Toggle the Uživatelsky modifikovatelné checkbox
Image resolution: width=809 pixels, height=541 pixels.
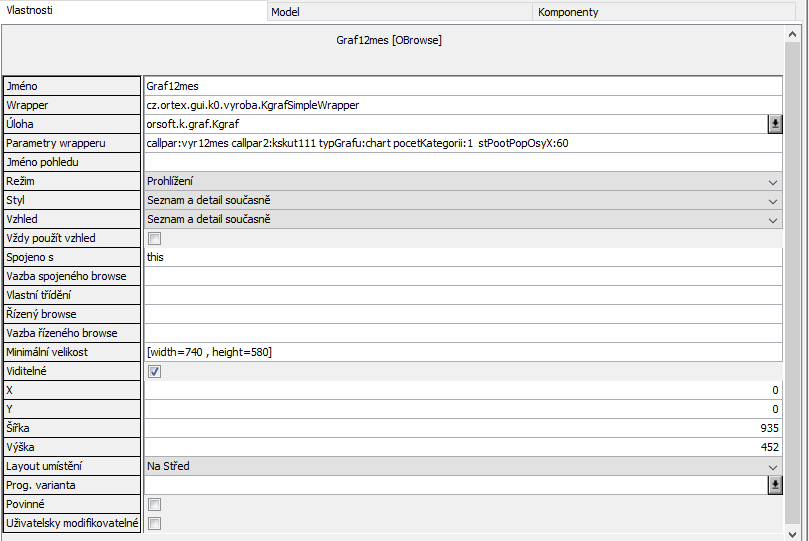coord(154,523)
